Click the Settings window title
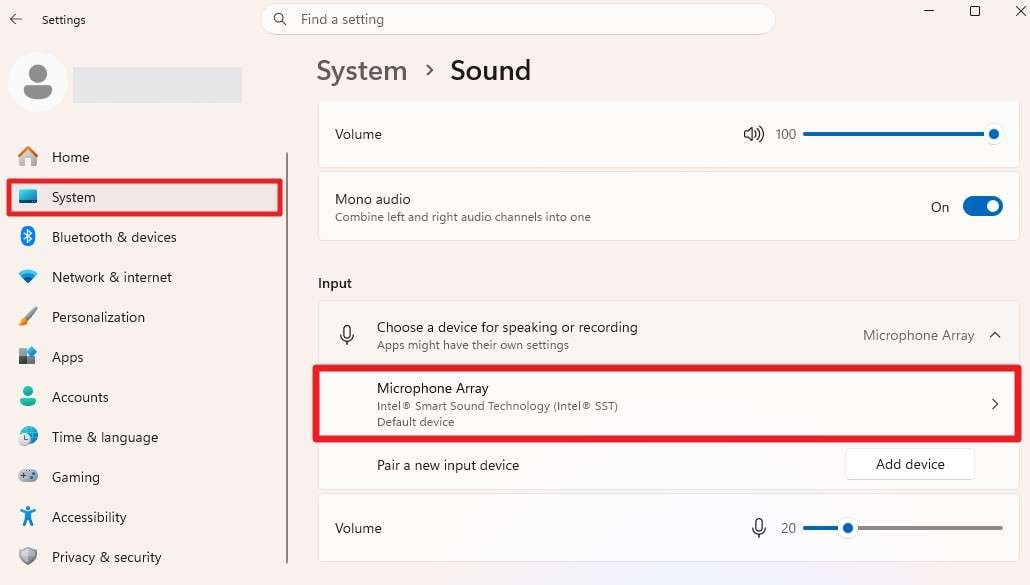Image resolution: width=1030 pixels, height=585 pixels. (64, 20)
